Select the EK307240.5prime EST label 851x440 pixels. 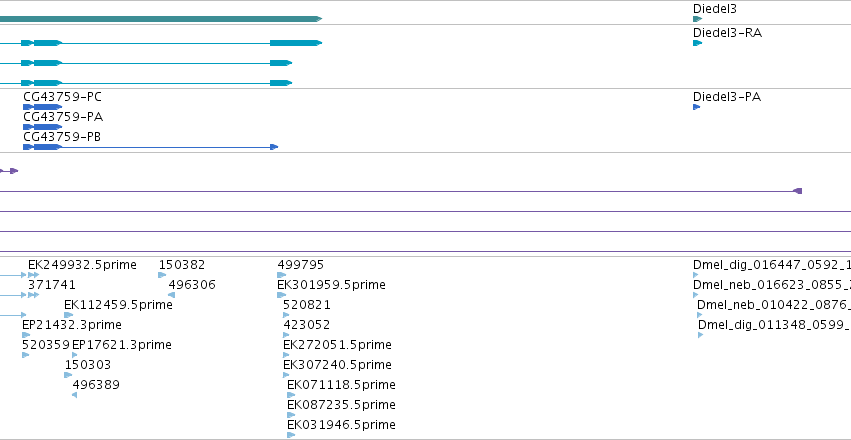337,365
